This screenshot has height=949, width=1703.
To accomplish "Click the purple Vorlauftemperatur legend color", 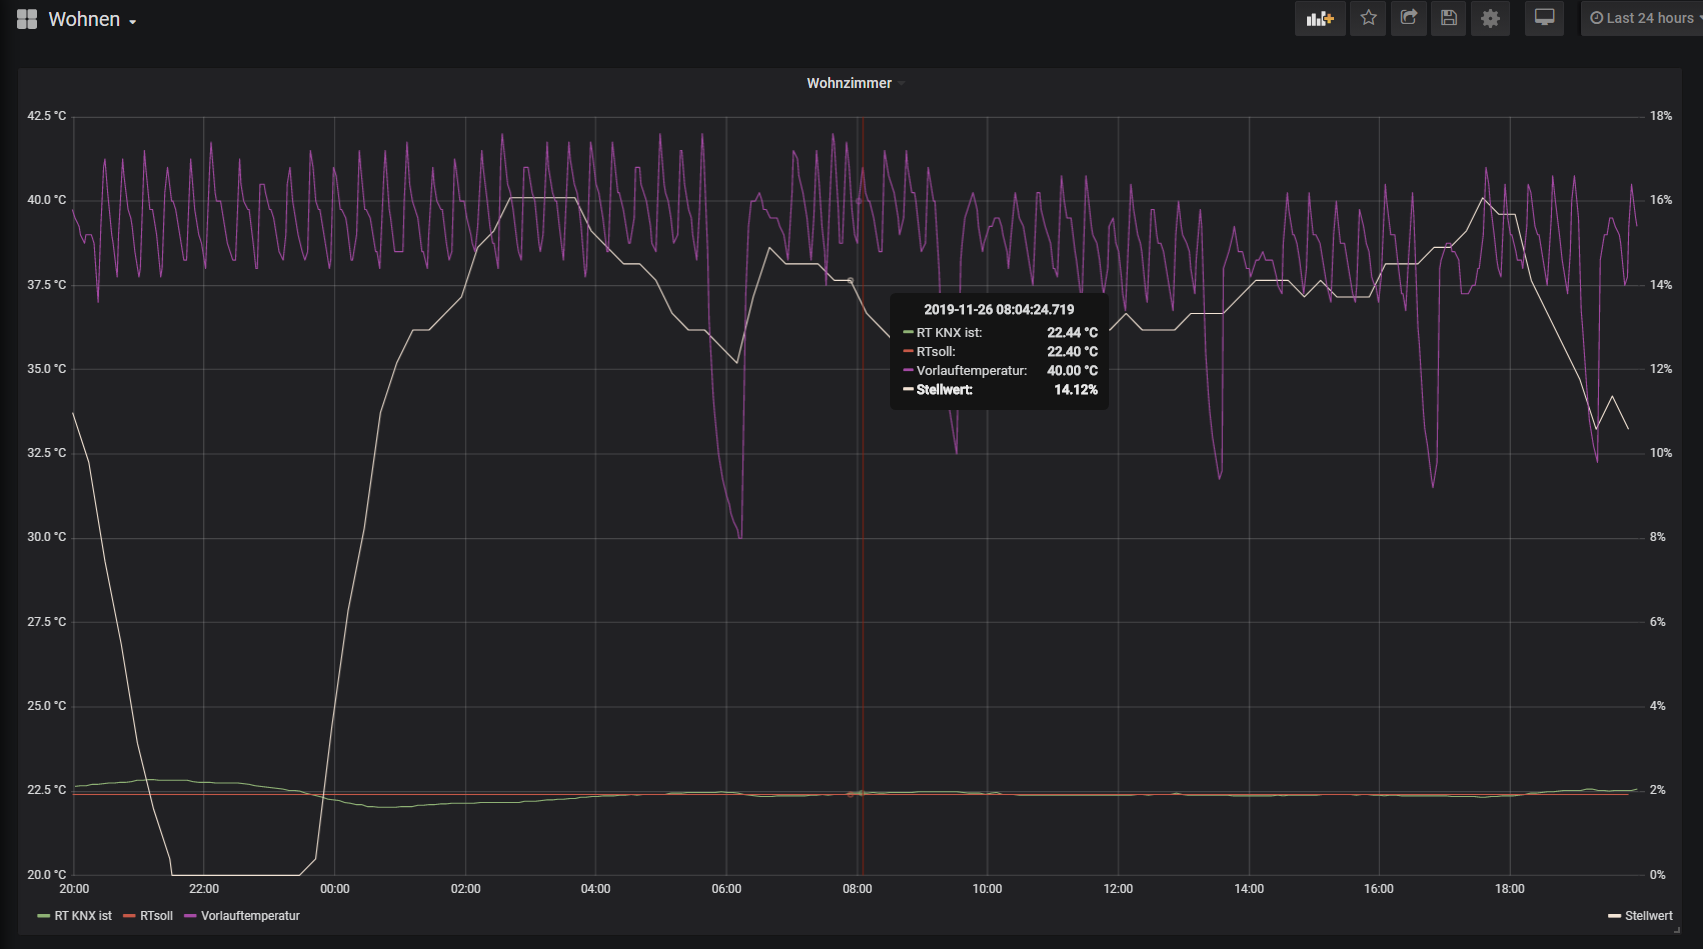I will [190, 916].
